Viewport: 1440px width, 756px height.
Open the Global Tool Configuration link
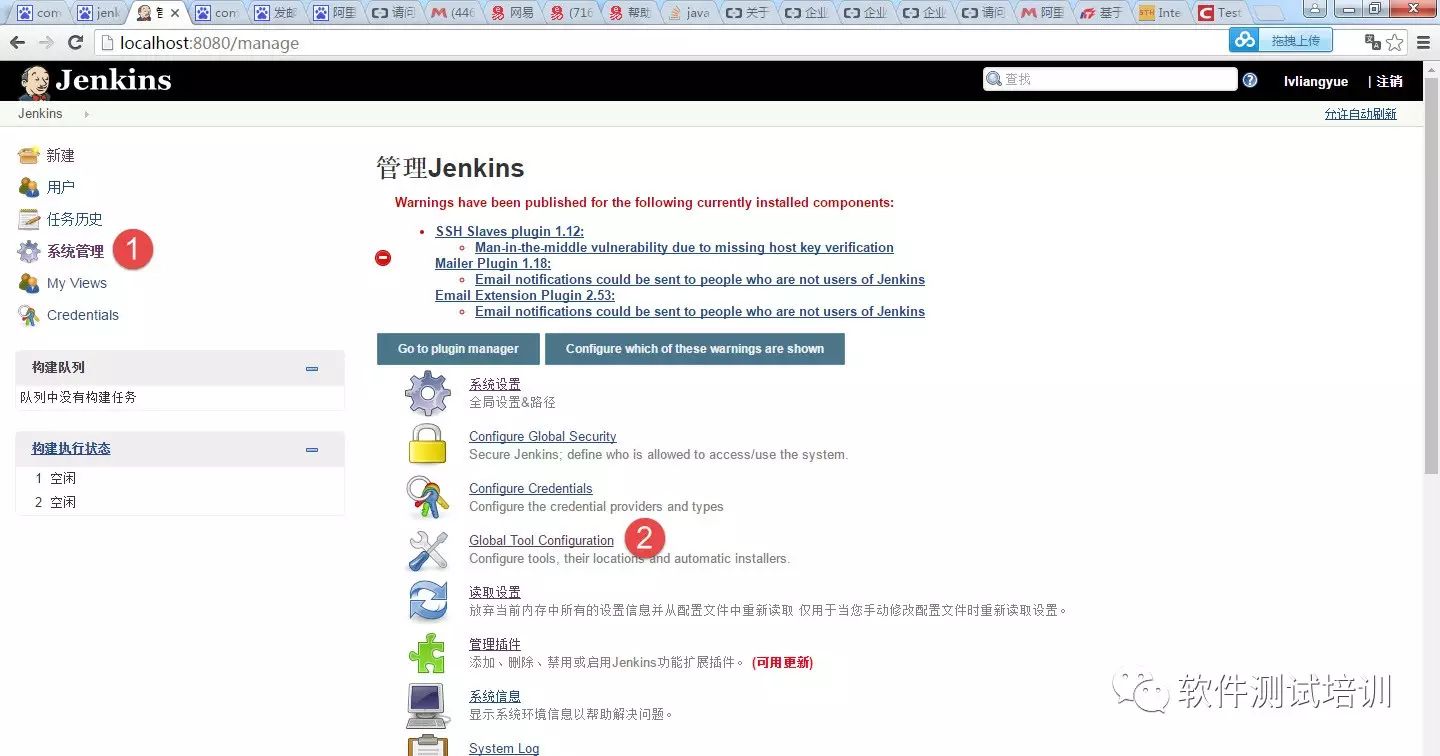point(542,540)
